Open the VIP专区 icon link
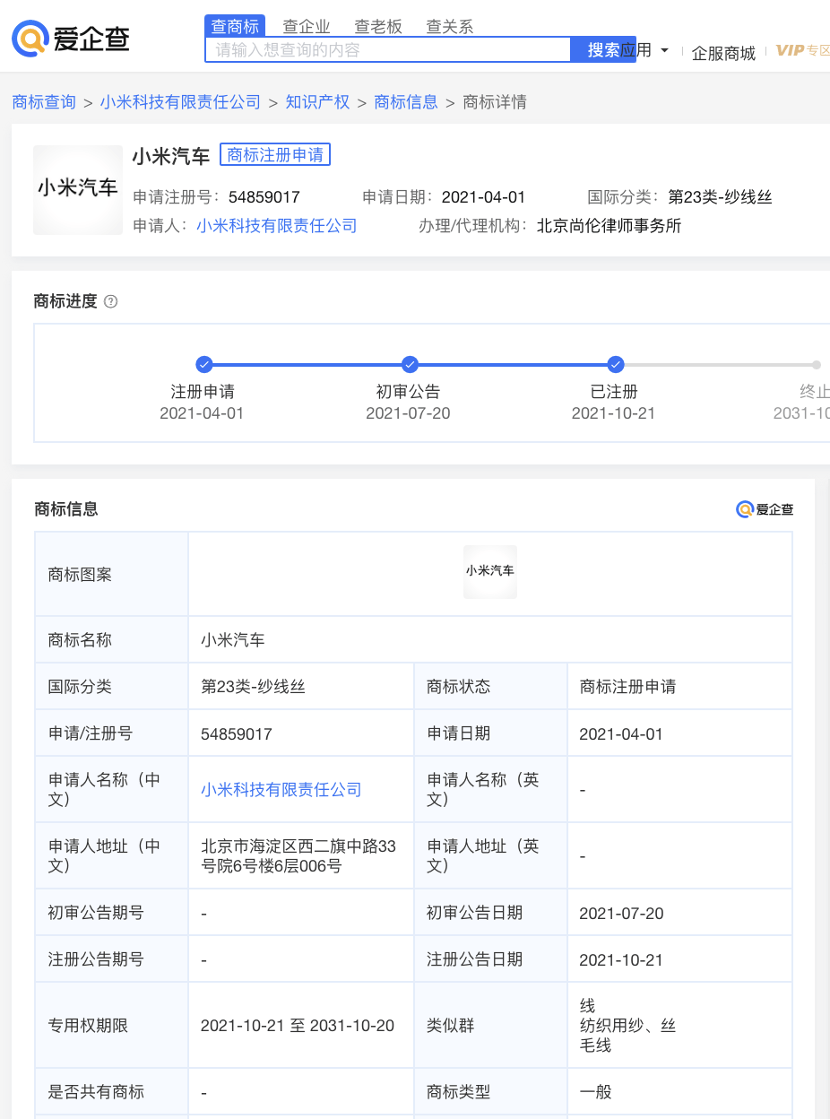Screen dimensions: 830x1120 802,51
